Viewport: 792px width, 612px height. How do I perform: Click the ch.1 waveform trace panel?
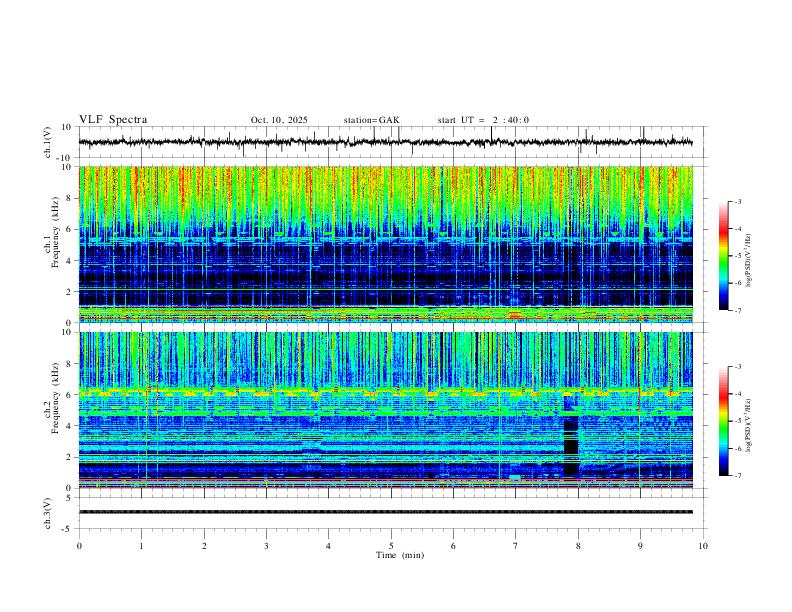(393, 142)
